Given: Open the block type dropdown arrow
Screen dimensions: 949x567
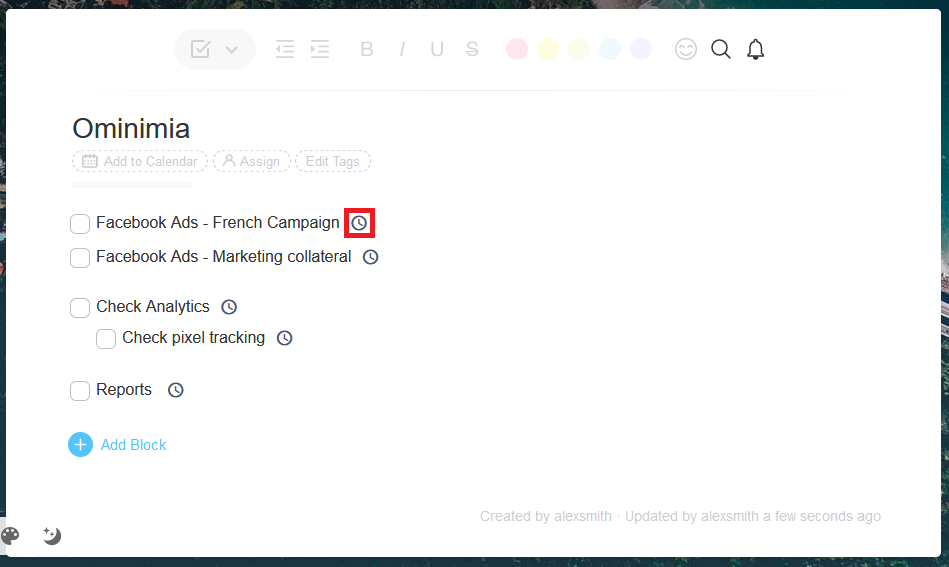Looking at the screenshot, I should tap(232, 50).
